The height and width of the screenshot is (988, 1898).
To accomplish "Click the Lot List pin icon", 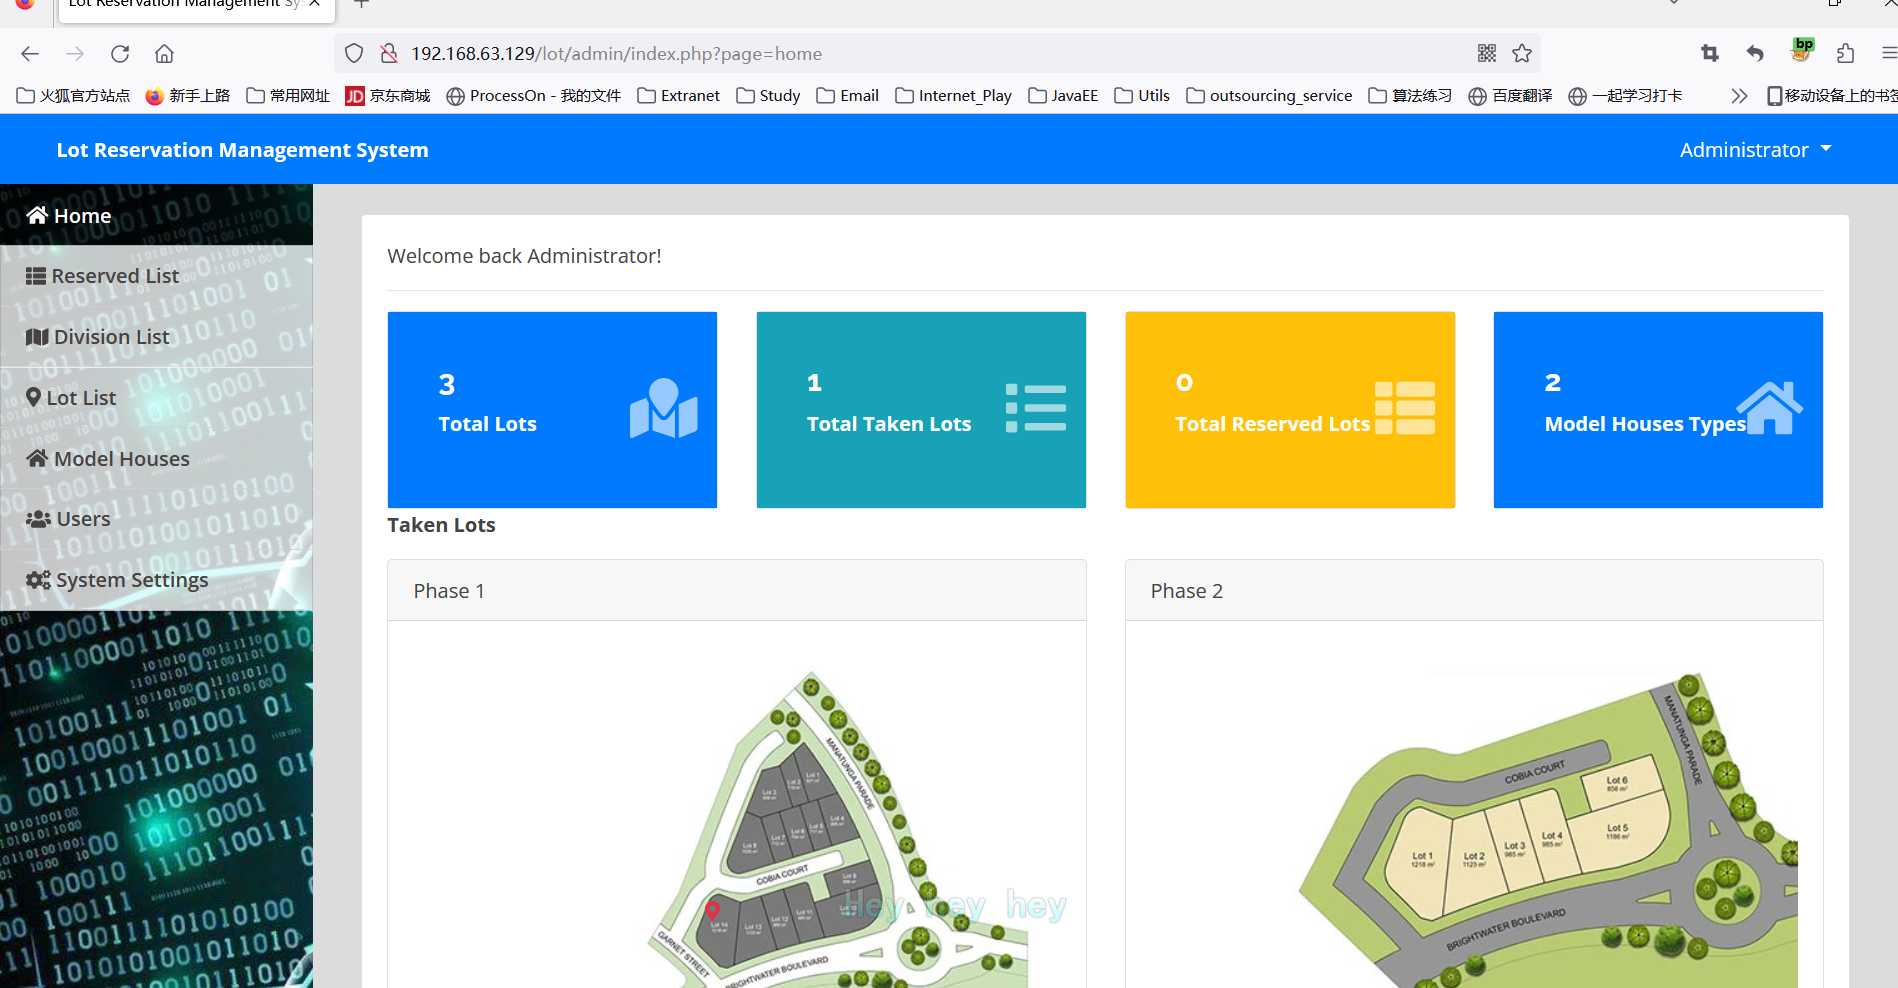I will coord(33,397).
